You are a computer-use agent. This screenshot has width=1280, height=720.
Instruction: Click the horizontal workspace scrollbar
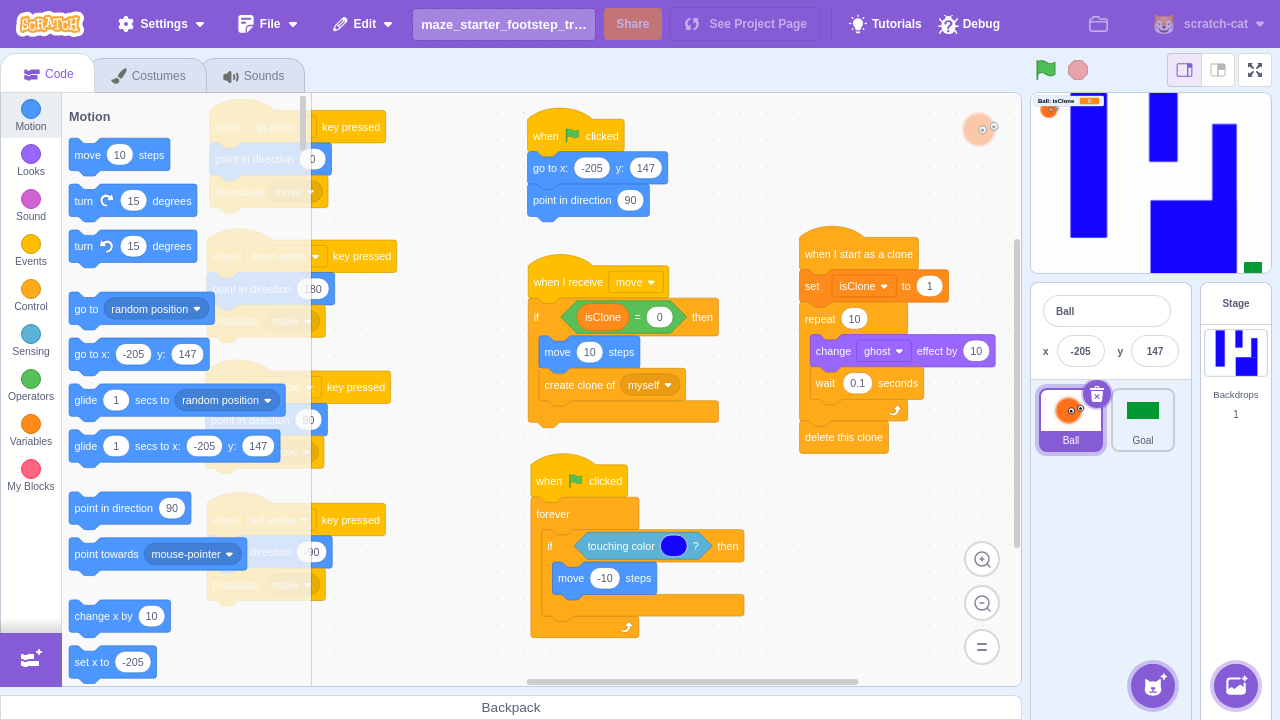point(692,682)
